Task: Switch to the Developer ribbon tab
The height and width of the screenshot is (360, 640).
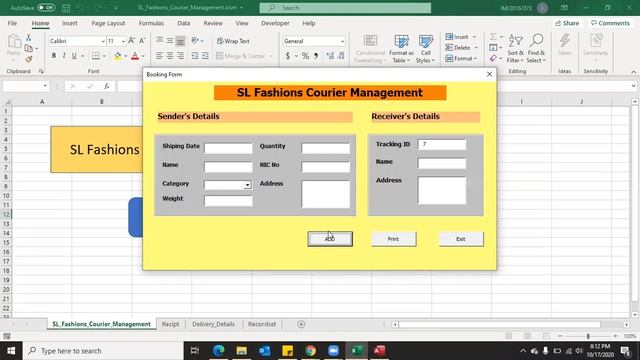Action: (275, 23)
